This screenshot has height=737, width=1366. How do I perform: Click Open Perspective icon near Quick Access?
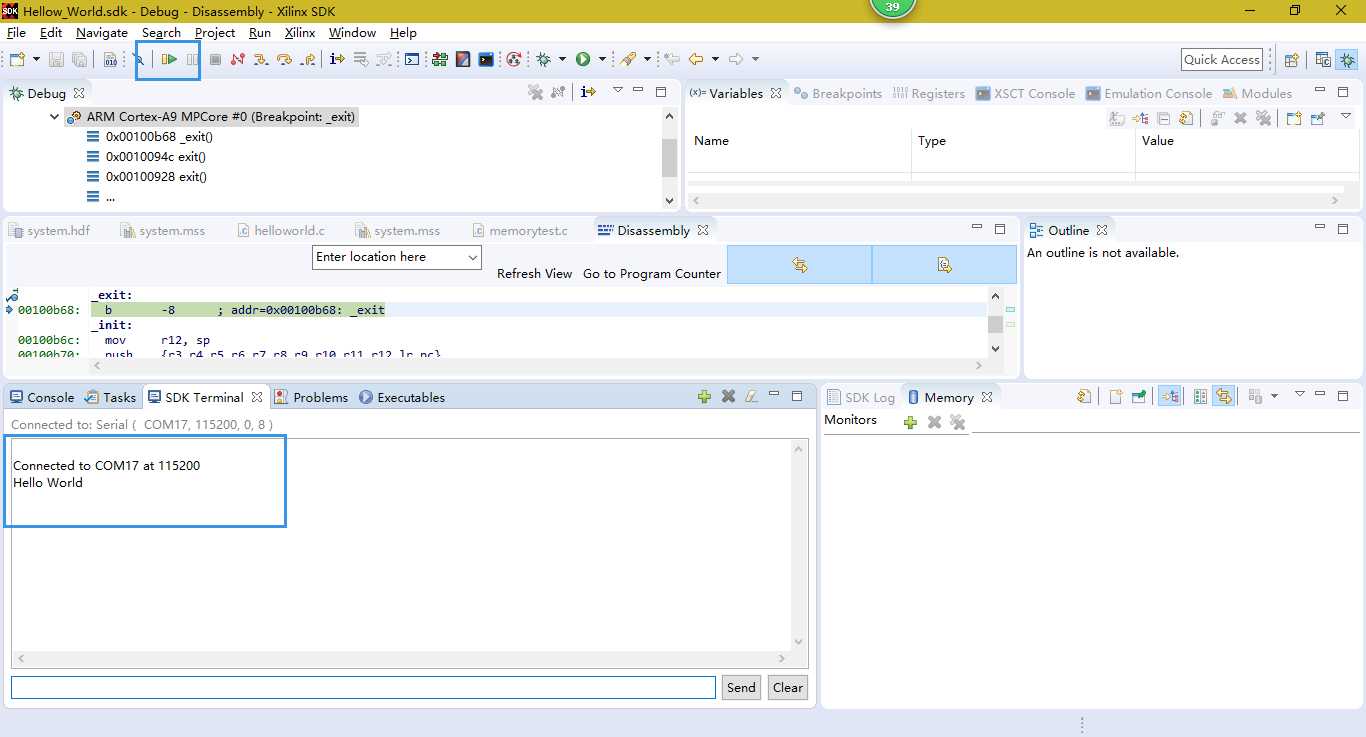(1291, 60)
